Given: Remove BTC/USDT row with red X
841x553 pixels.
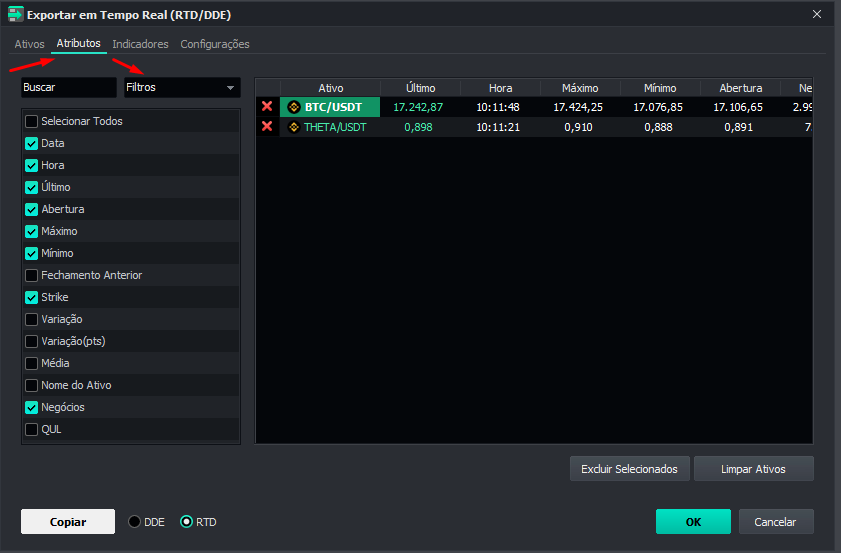Looking at the screenshot, I should (267, 107).
